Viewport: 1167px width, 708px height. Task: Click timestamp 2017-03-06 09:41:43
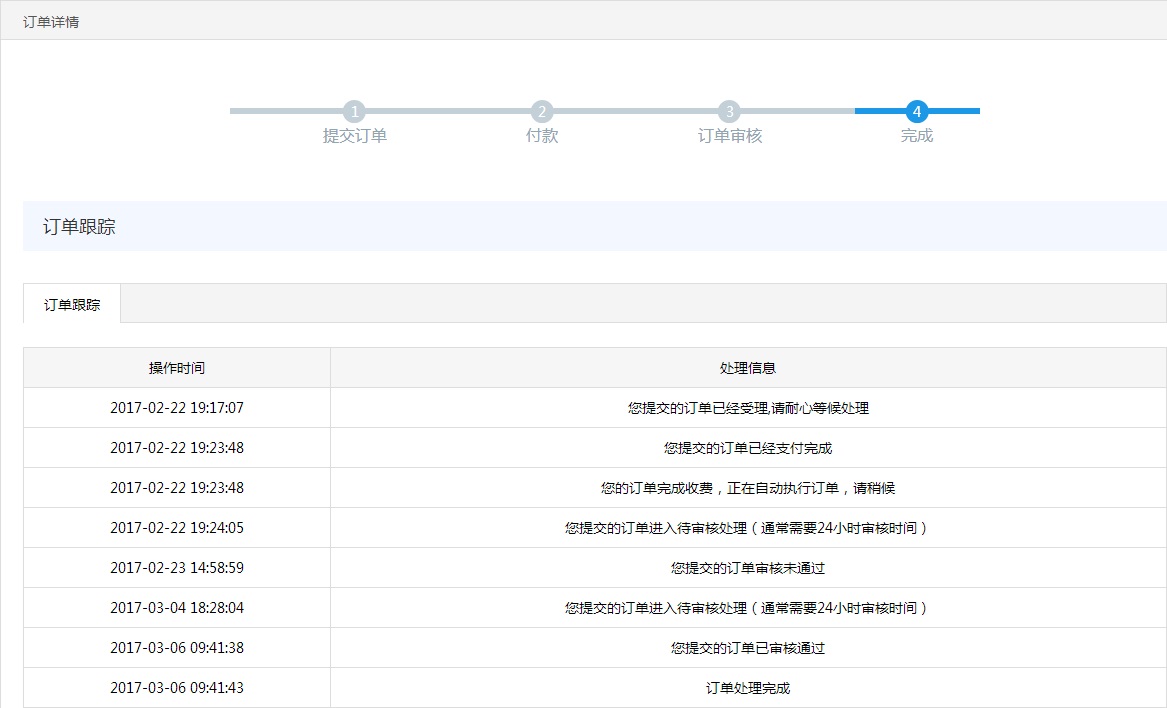[176, 687]
